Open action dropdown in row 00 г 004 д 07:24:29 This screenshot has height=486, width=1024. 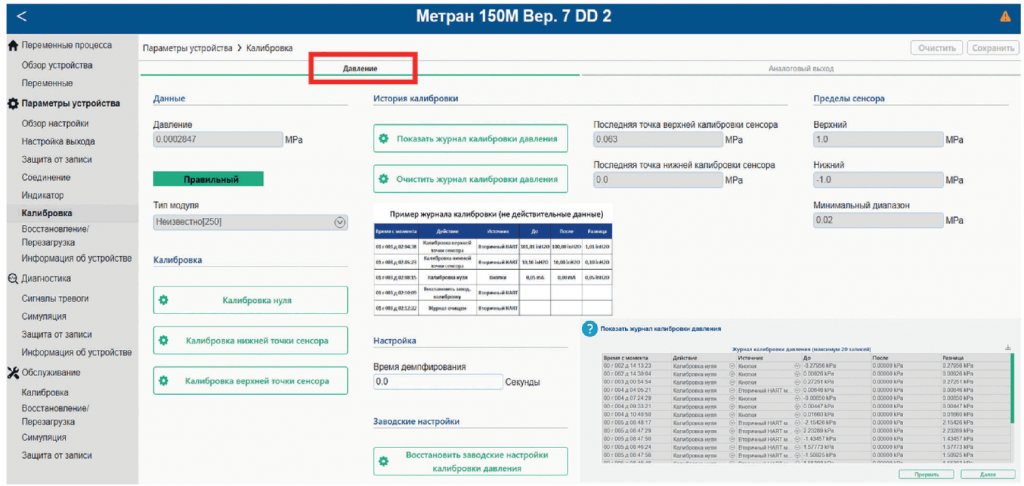[x=731, y=398]
